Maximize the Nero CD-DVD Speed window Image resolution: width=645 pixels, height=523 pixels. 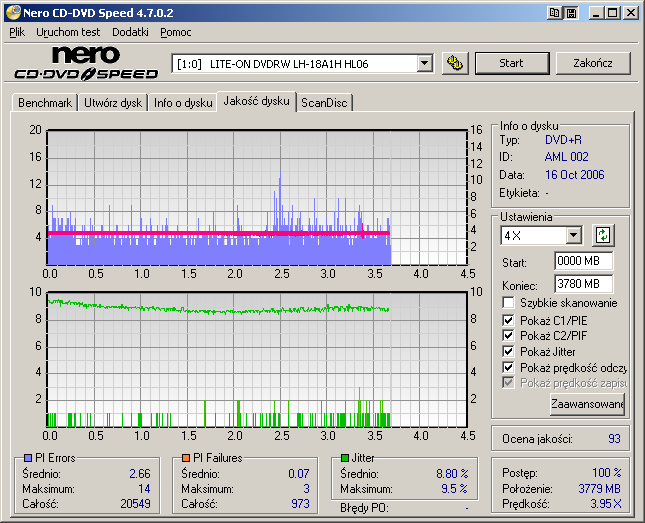pyautogui.click(x=613, y=13)
